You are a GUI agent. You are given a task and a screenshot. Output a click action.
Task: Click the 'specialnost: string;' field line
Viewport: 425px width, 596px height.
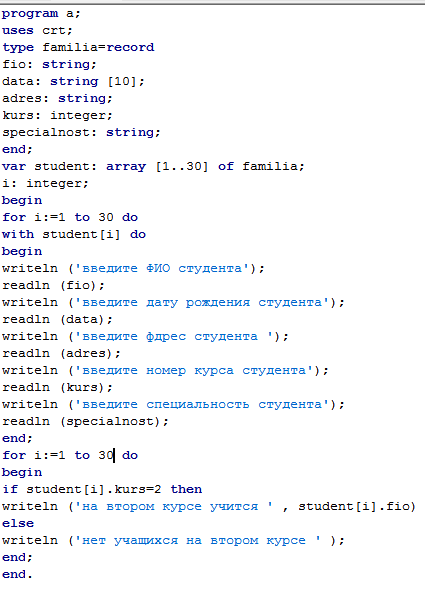81,132
